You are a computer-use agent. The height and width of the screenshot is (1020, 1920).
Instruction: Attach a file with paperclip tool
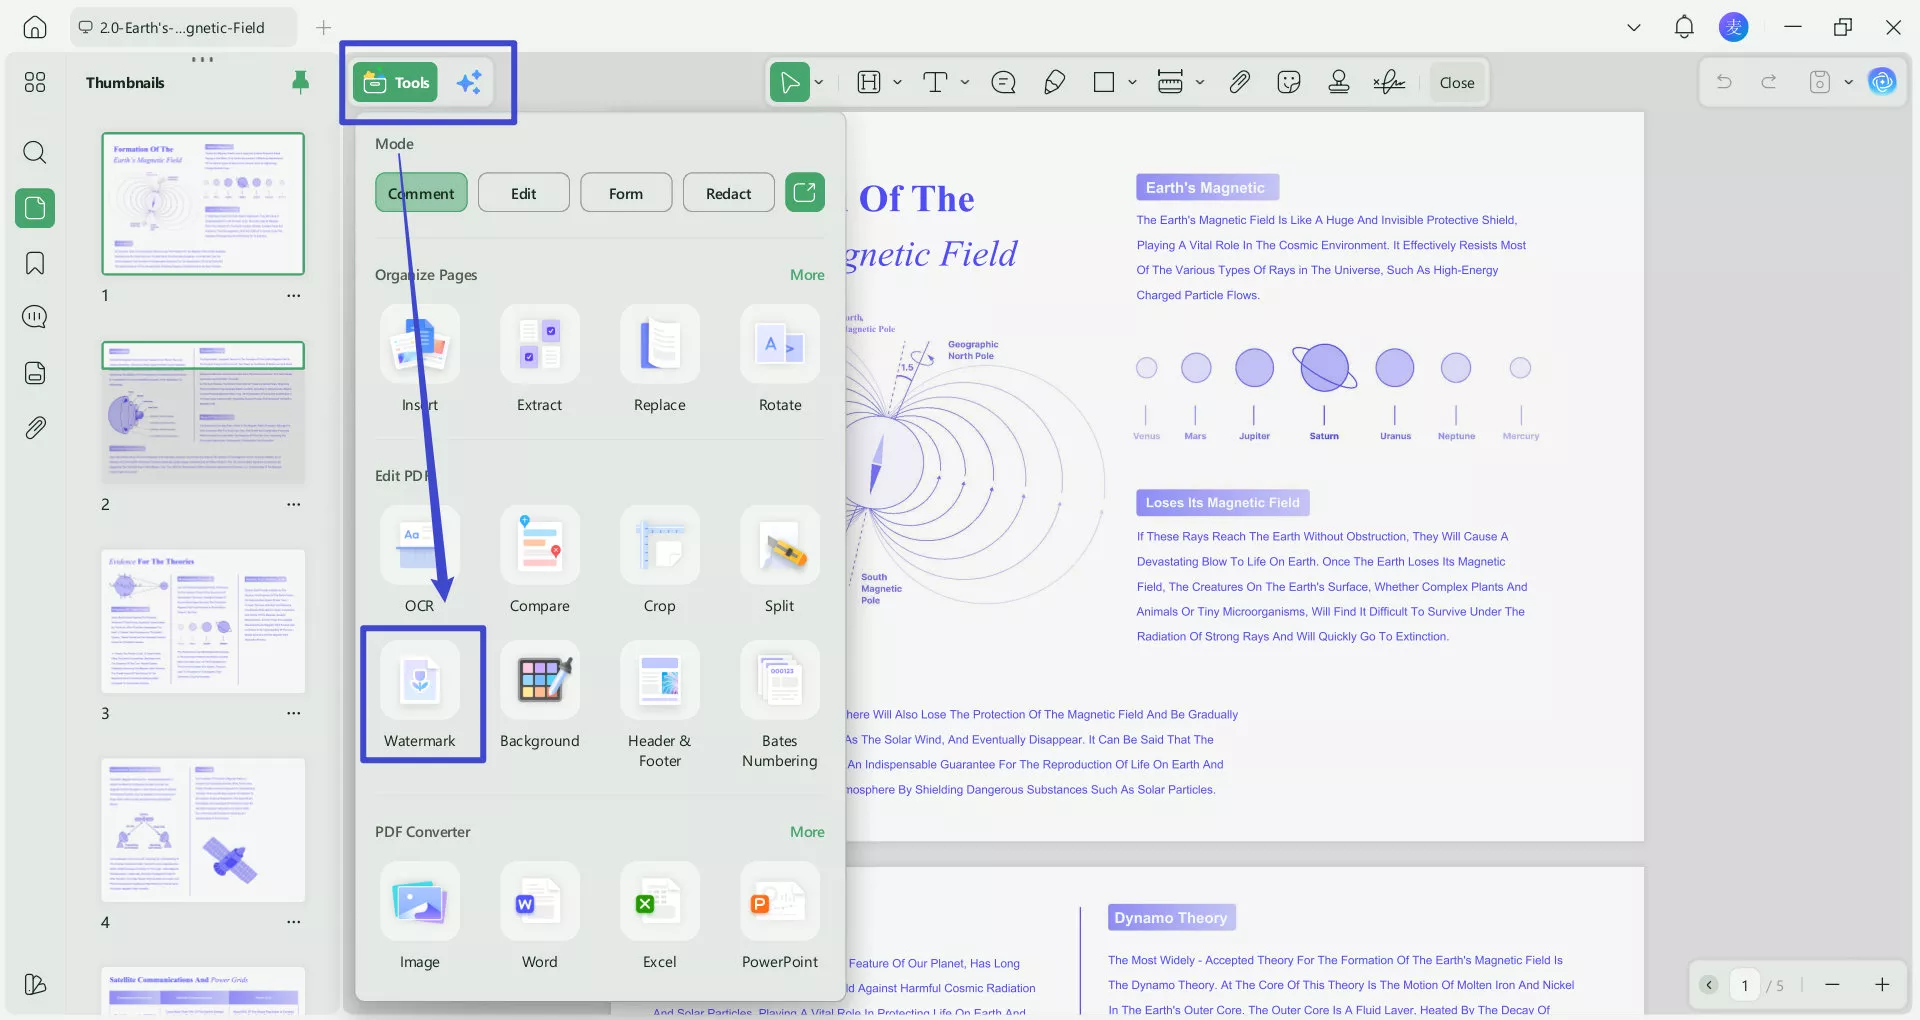click(x=1239, y=83)
